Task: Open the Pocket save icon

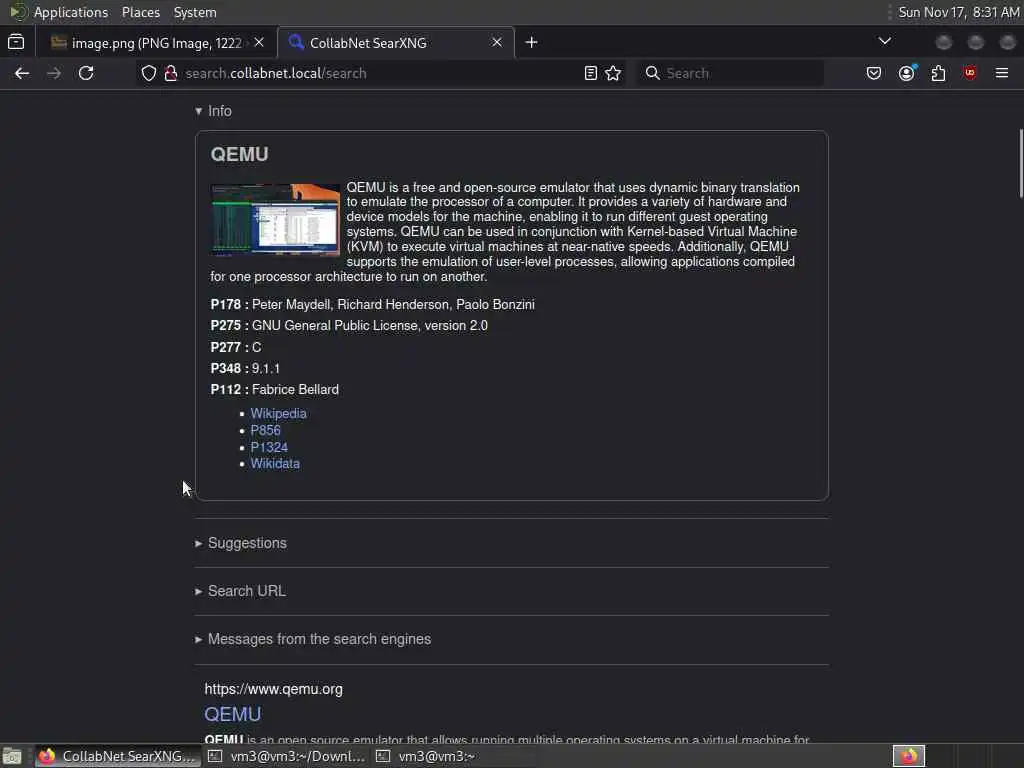Action: (x=874, y=73)
